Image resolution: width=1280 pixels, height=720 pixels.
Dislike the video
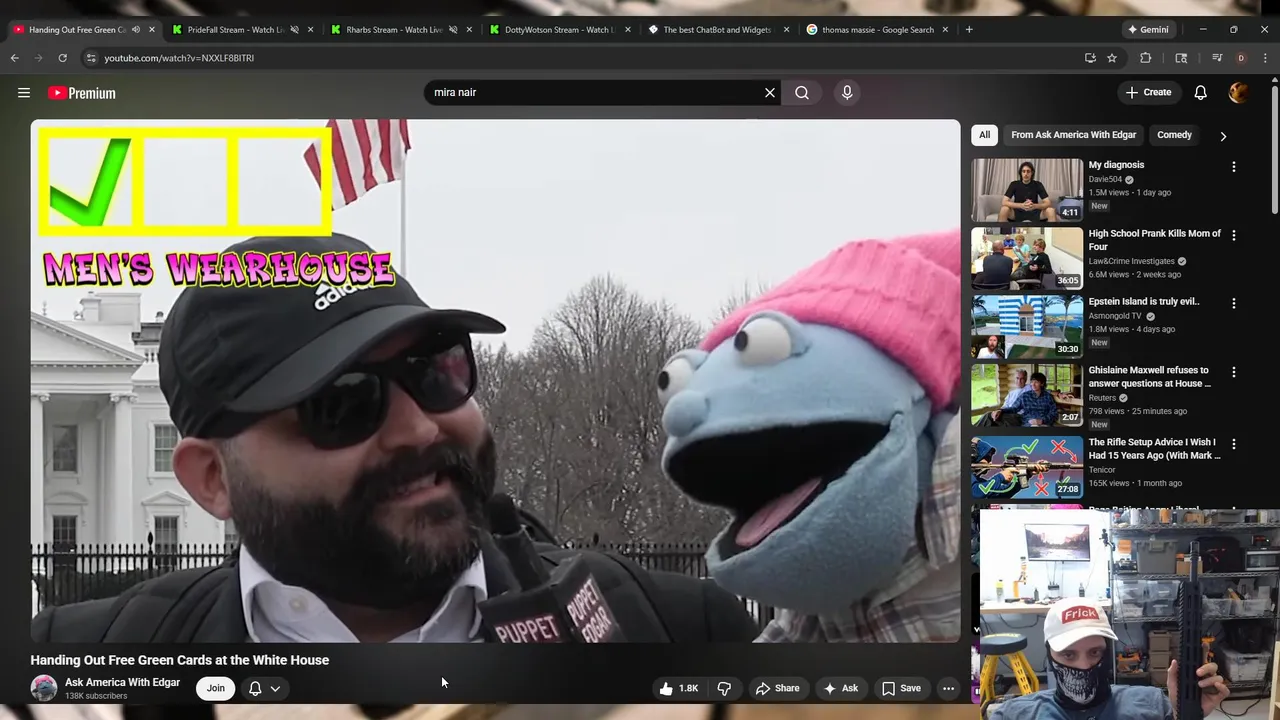tap(724, 688)
